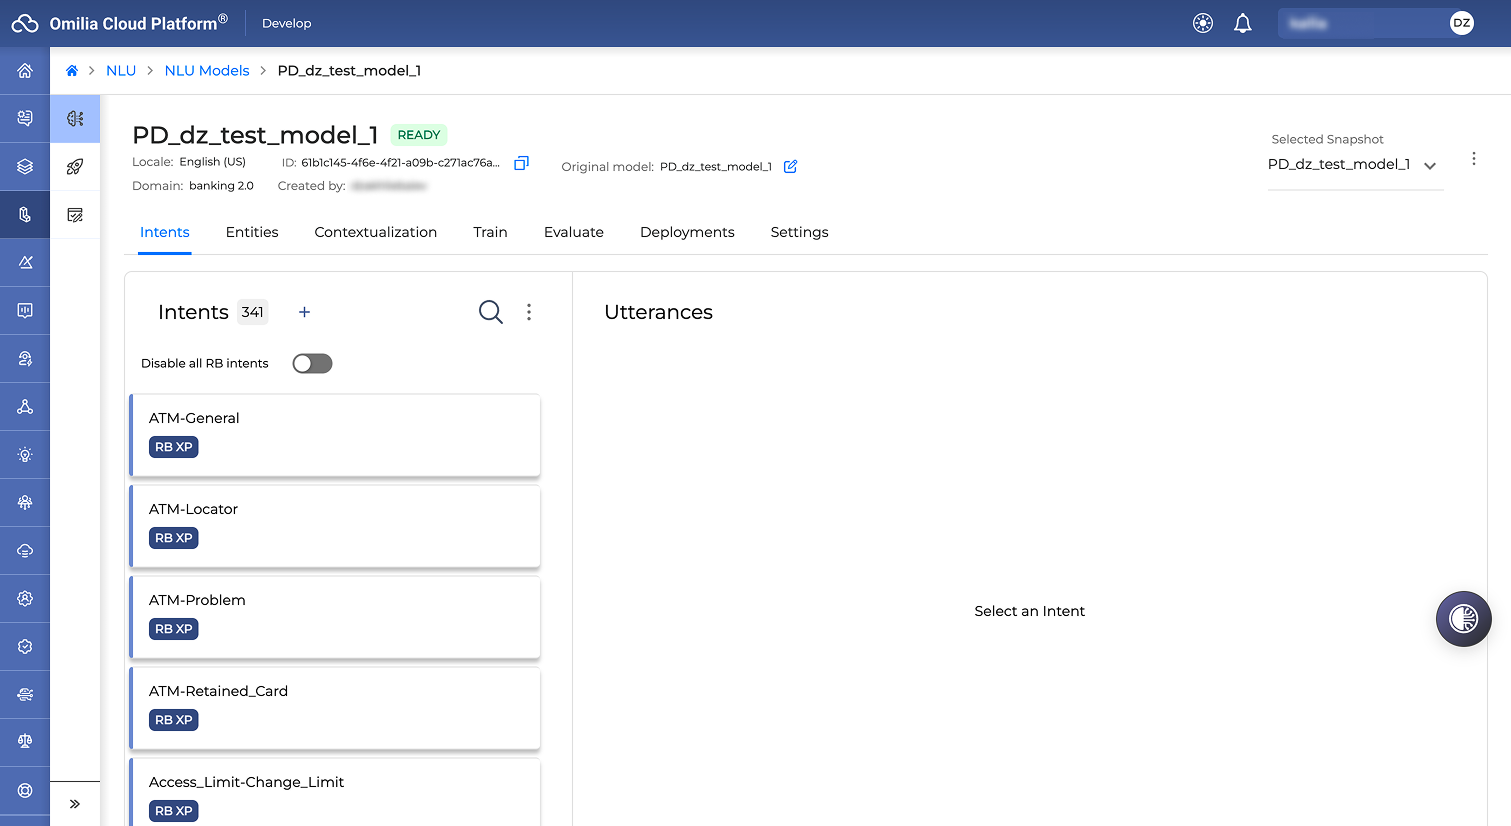Click the home icon in sidebar

click(x=25, y=71)
